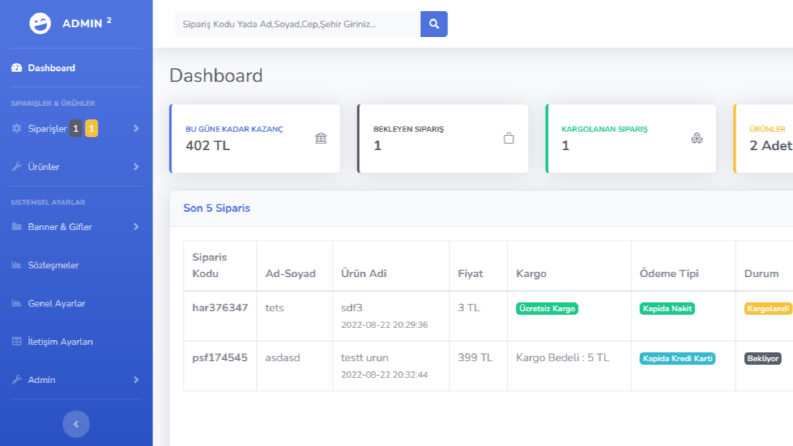Click the Ürünler count card
The width and height of the screenshot is (793, 446).
click(x=764, y=139)
